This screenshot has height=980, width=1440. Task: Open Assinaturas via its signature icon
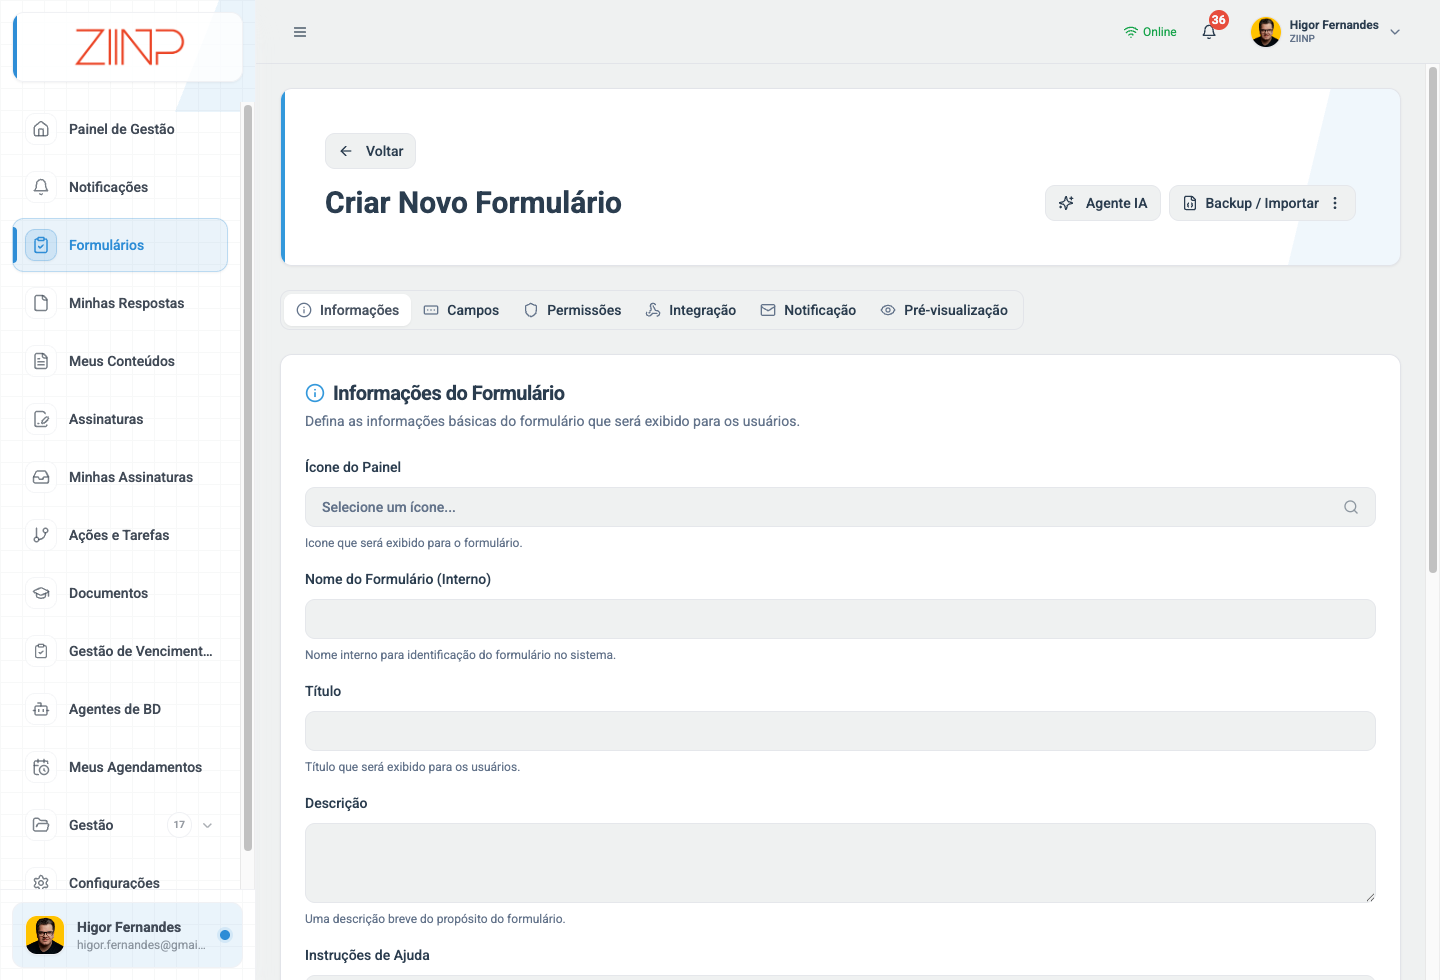tap(41, 419)
